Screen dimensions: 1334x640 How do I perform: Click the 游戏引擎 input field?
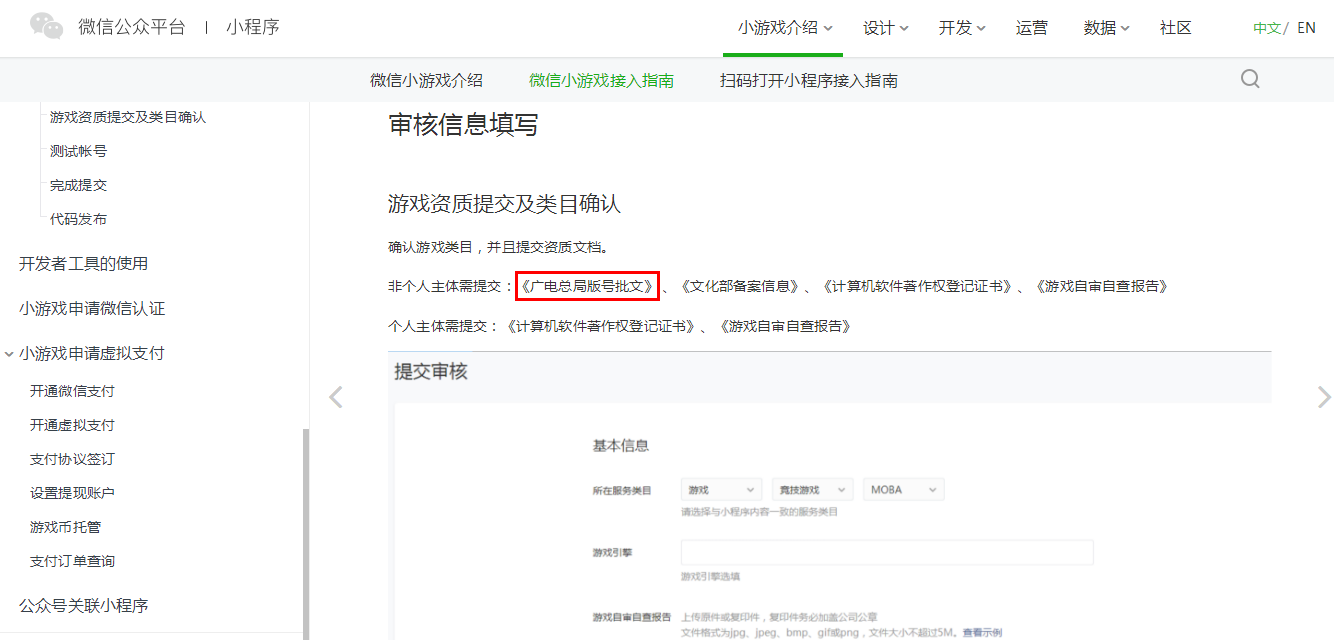887,552
